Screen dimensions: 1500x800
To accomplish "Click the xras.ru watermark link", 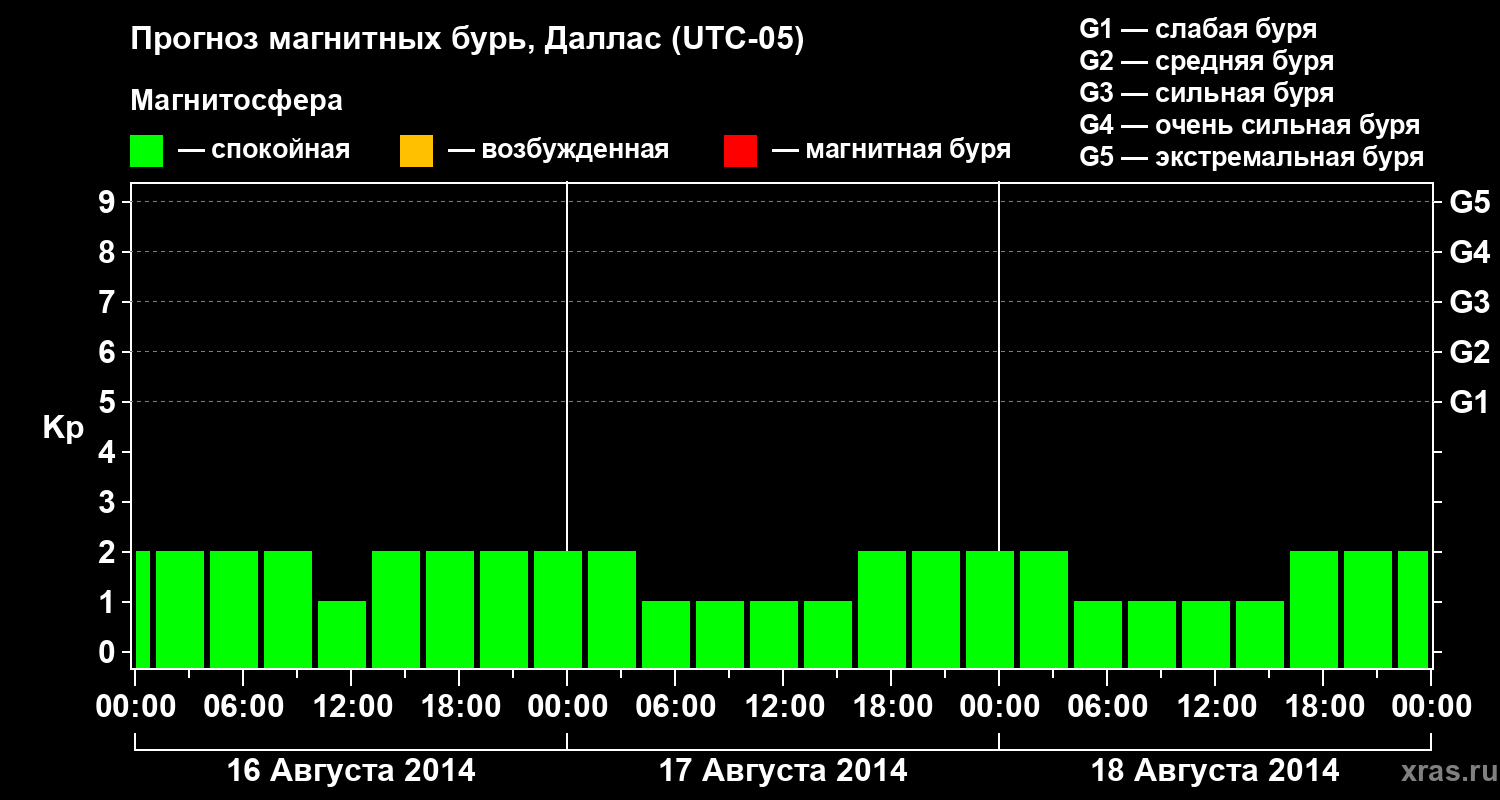I will 1443,771.
